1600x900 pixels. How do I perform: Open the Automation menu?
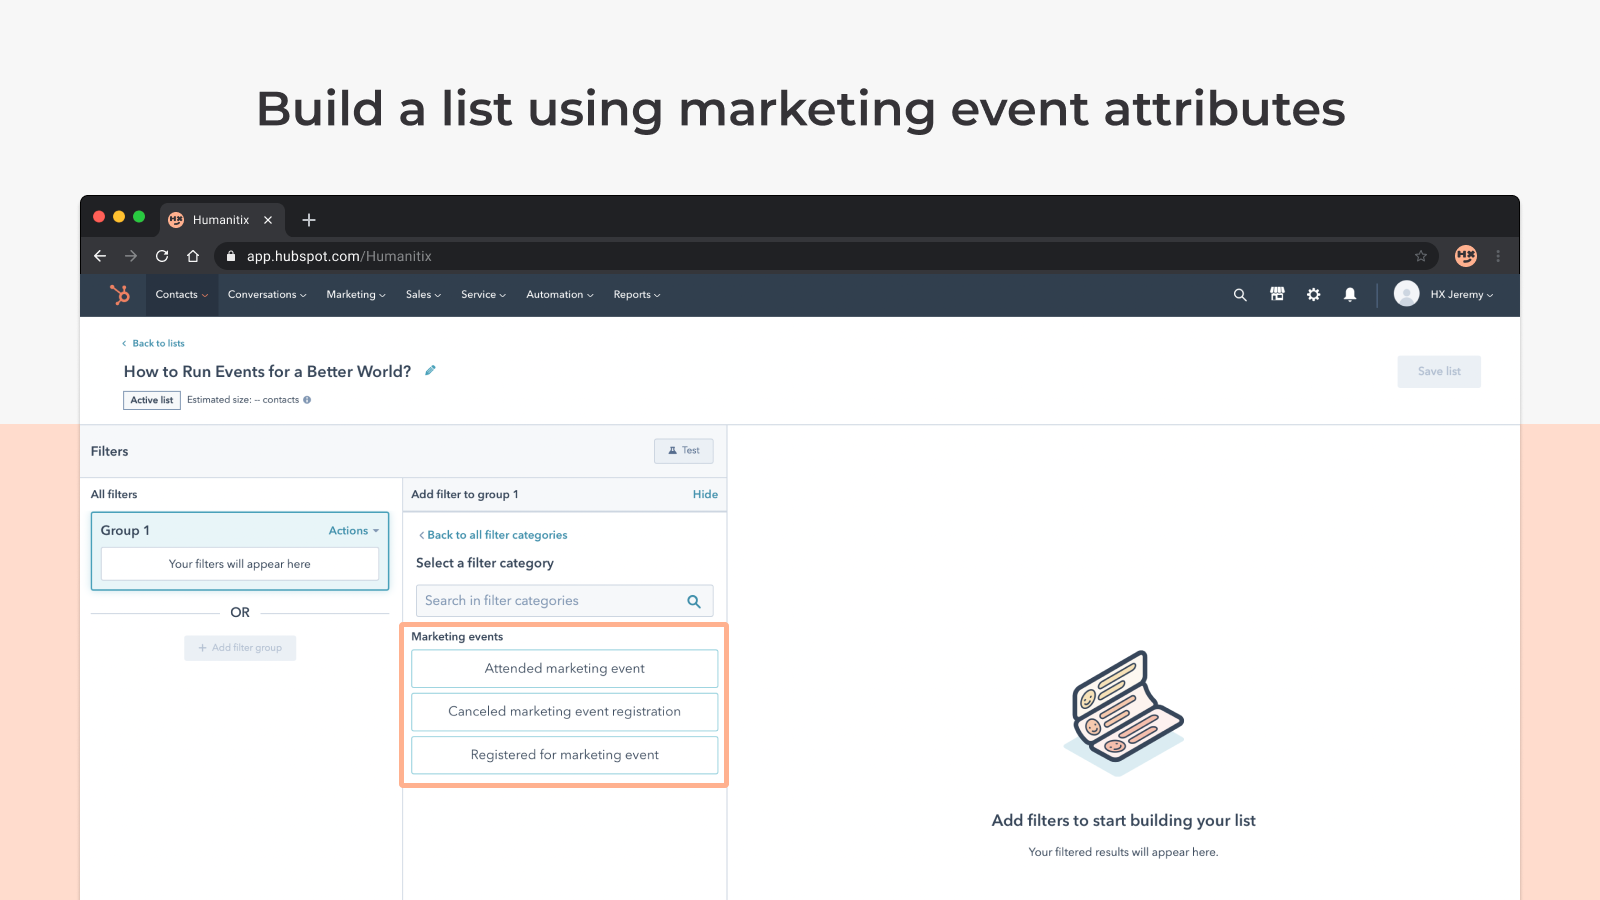pyautogui.click(x=558, y=294)
